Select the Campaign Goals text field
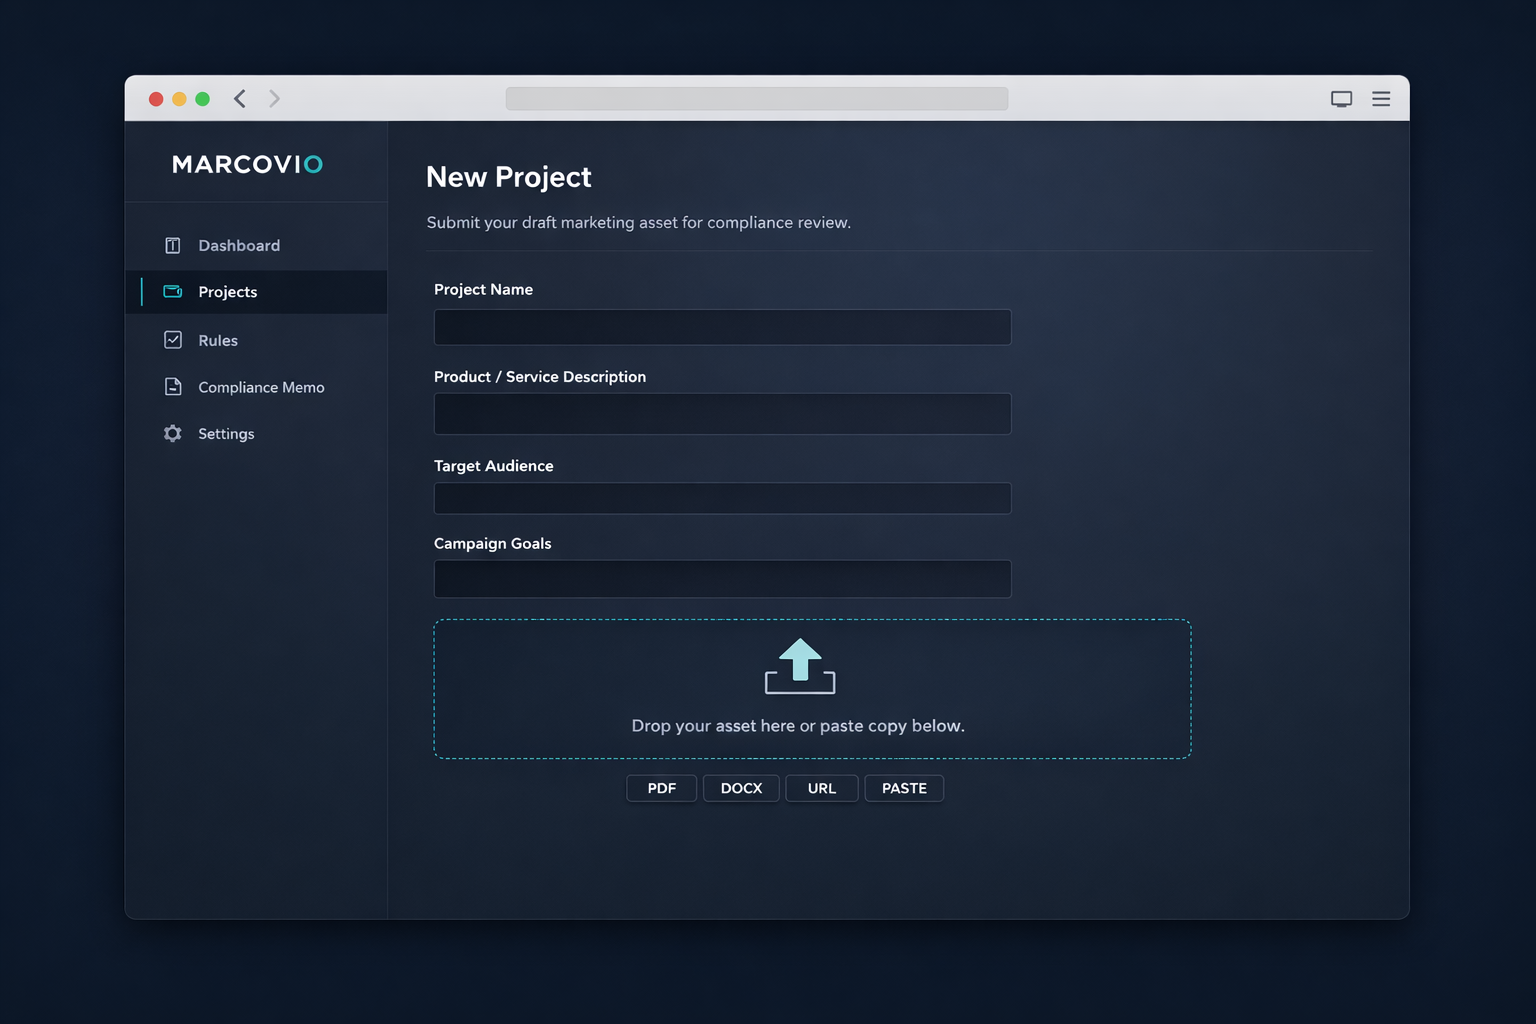This screenshot has width=1536, height=1024. (722, 579)
